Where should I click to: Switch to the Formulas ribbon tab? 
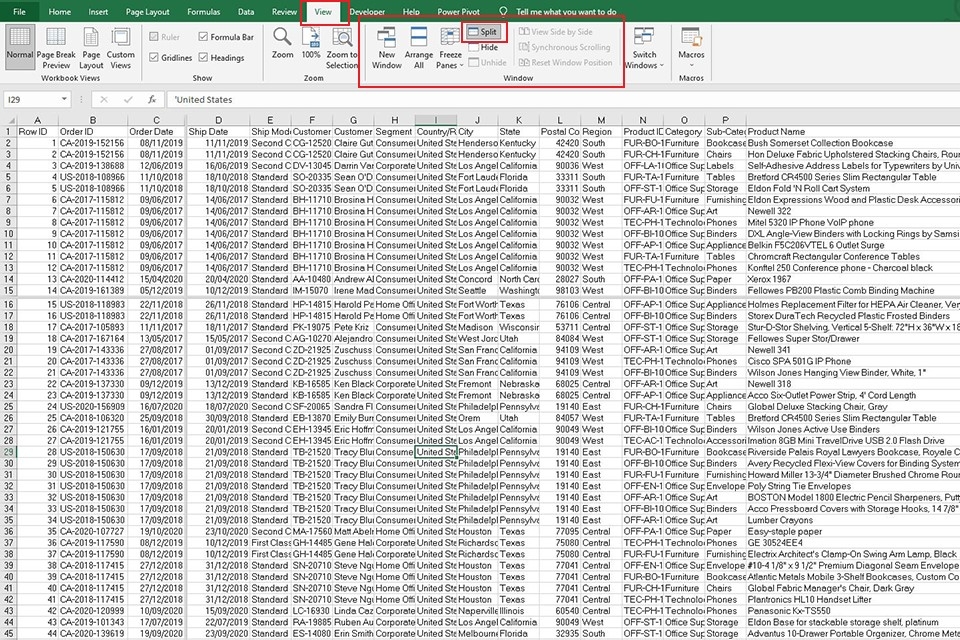[x=203, y=12]
